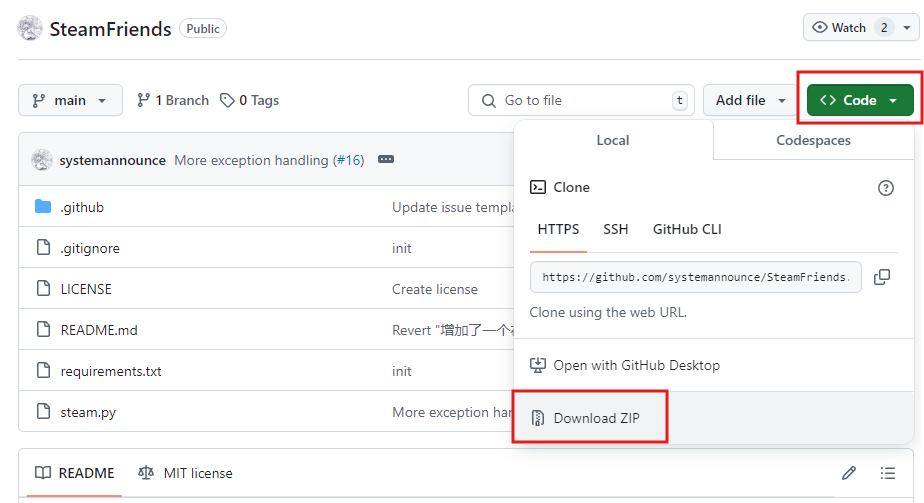
Task: Click the systemannounce commit author avatar
Action: tap(41, 160)
